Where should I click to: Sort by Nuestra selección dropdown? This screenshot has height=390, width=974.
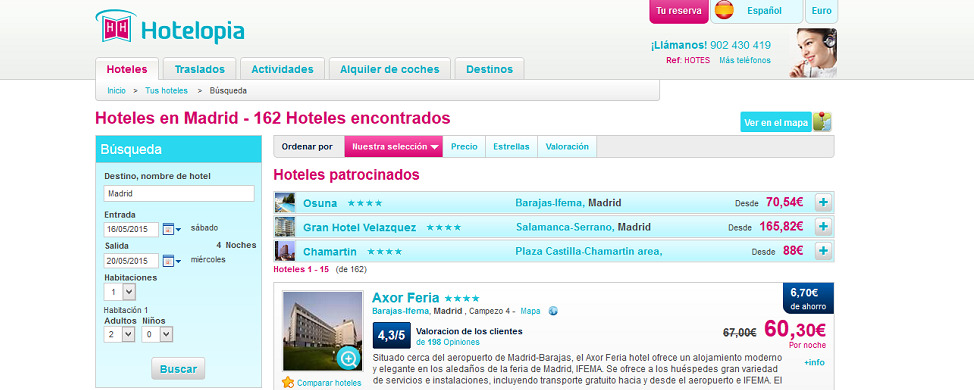[394, 147]
